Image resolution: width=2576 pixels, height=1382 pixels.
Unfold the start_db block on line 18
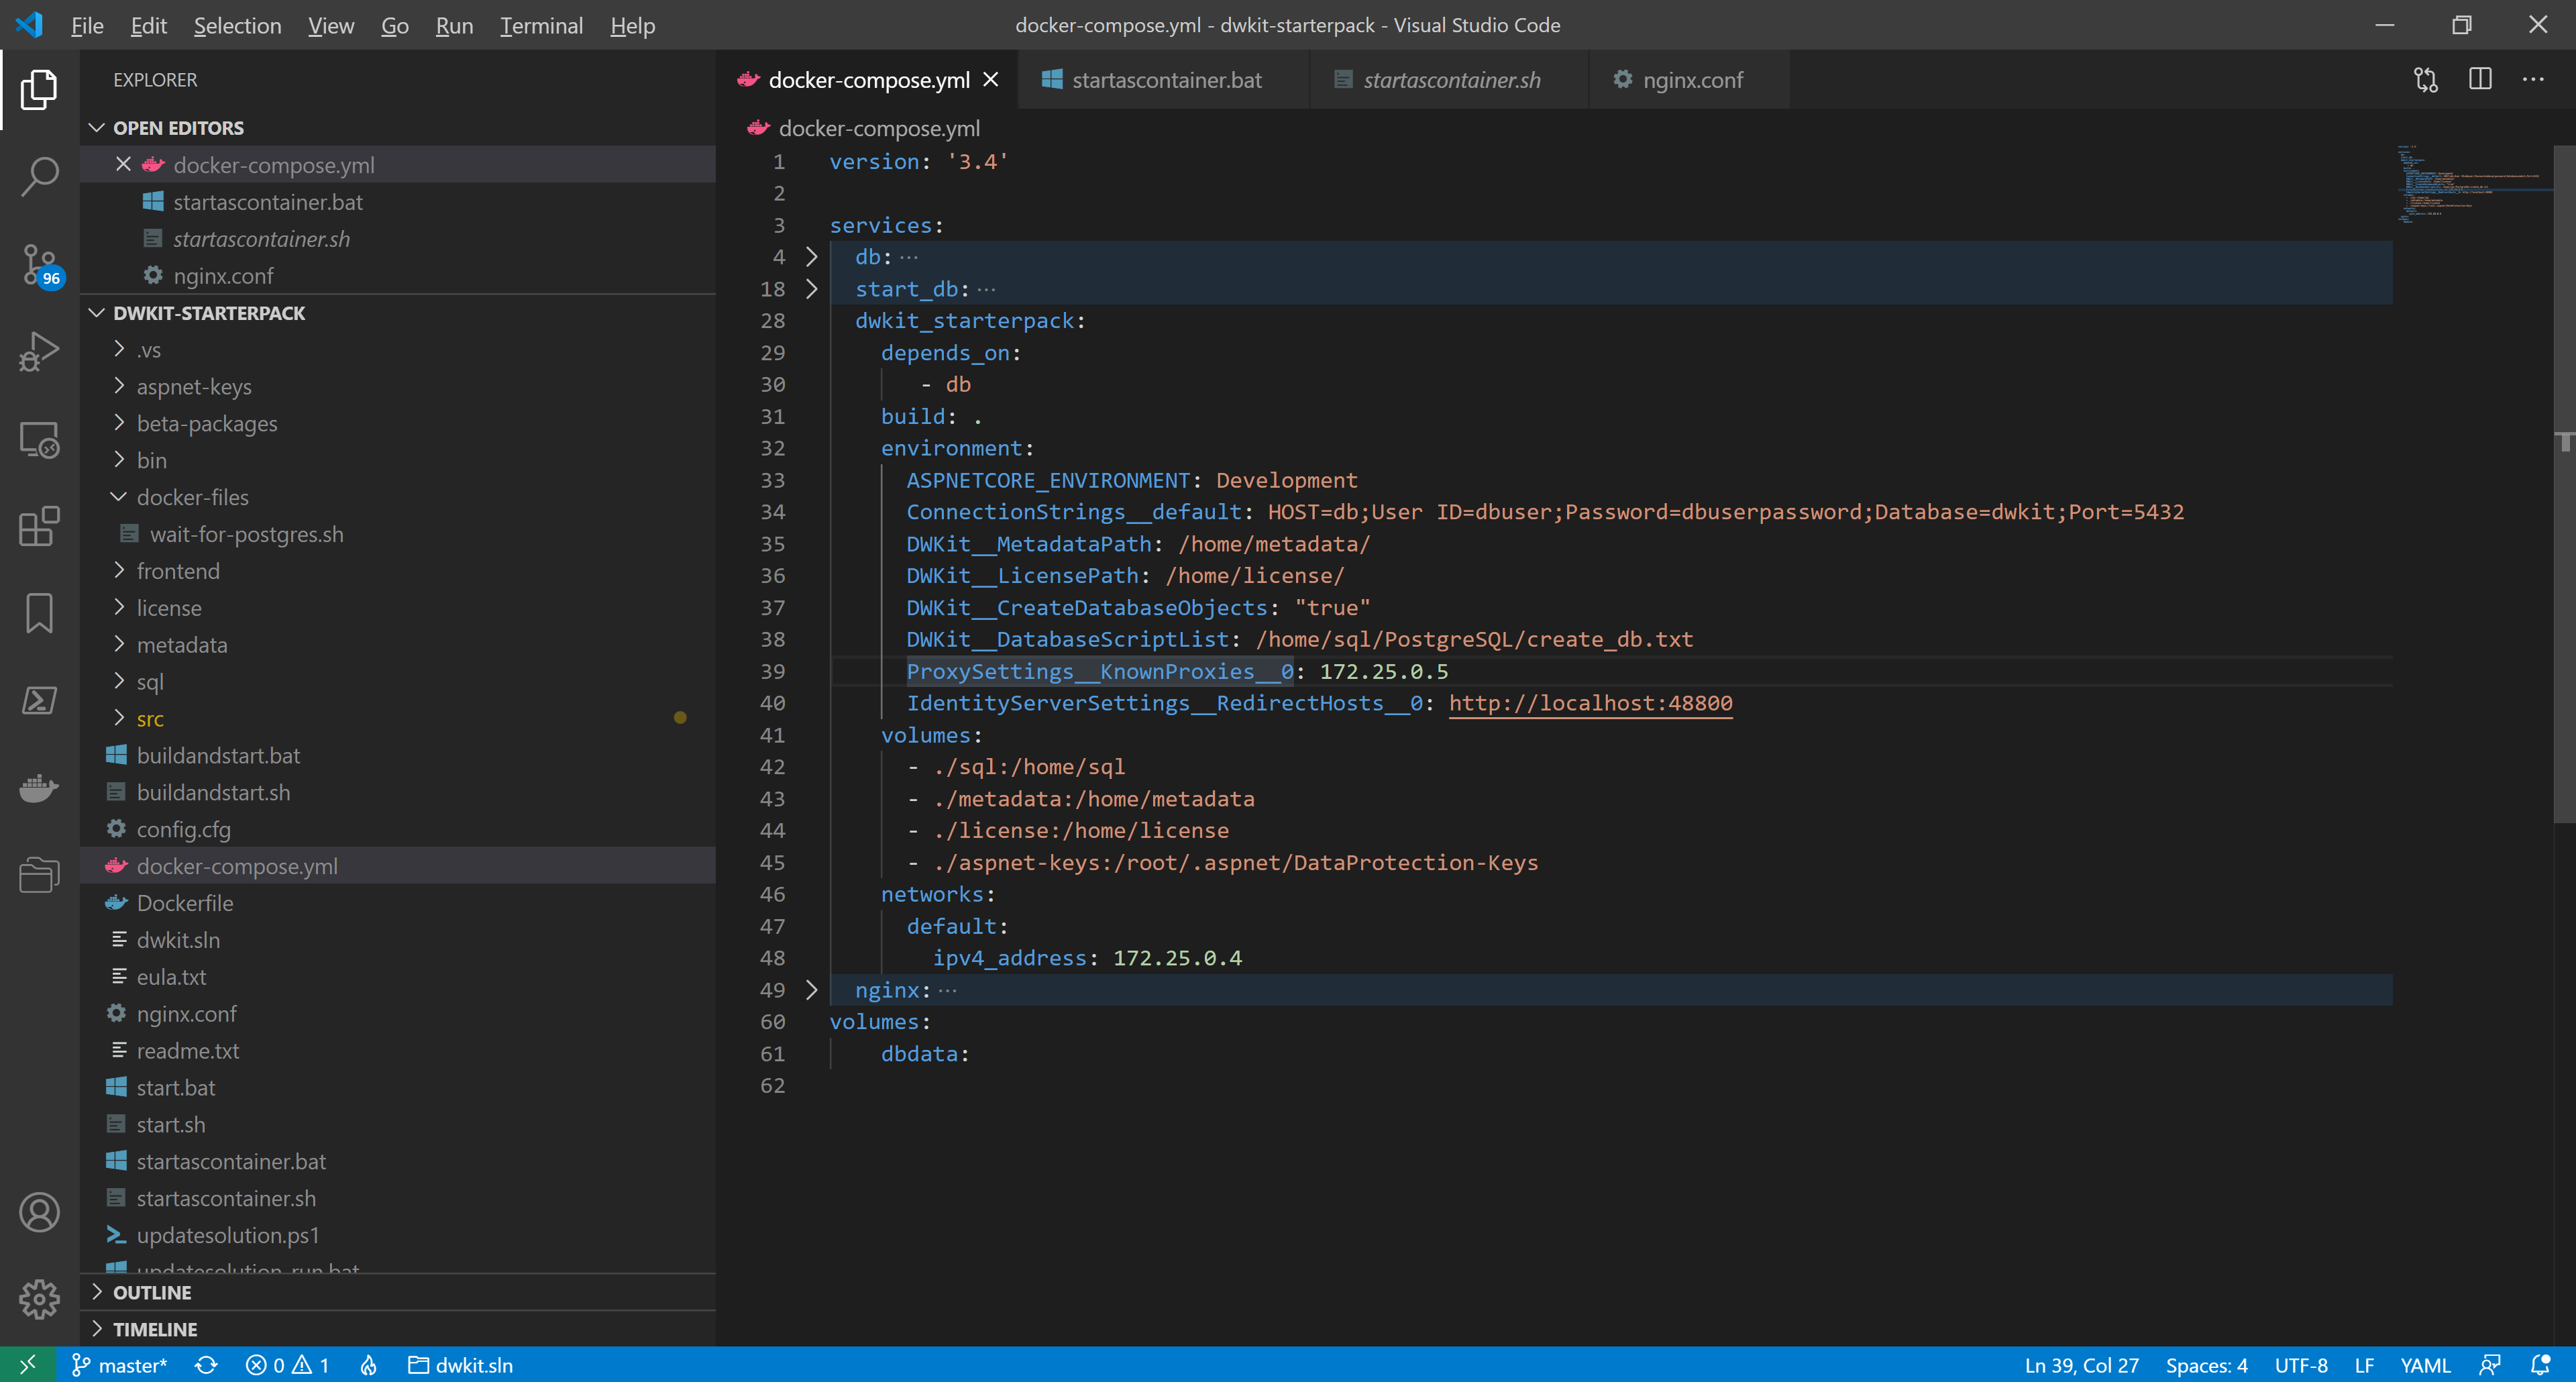click(x=811, y=289)
